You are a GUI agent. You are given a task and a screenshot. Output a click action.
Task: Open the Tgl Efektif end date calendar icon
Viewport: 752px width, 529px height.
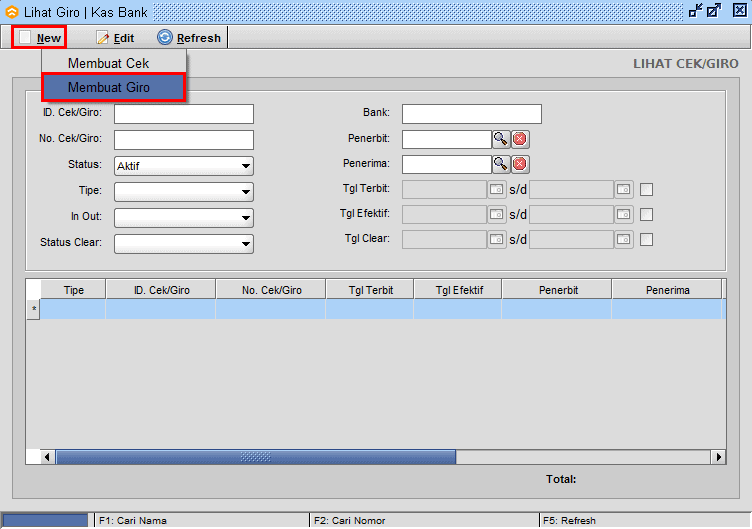(x=624, y=214)
